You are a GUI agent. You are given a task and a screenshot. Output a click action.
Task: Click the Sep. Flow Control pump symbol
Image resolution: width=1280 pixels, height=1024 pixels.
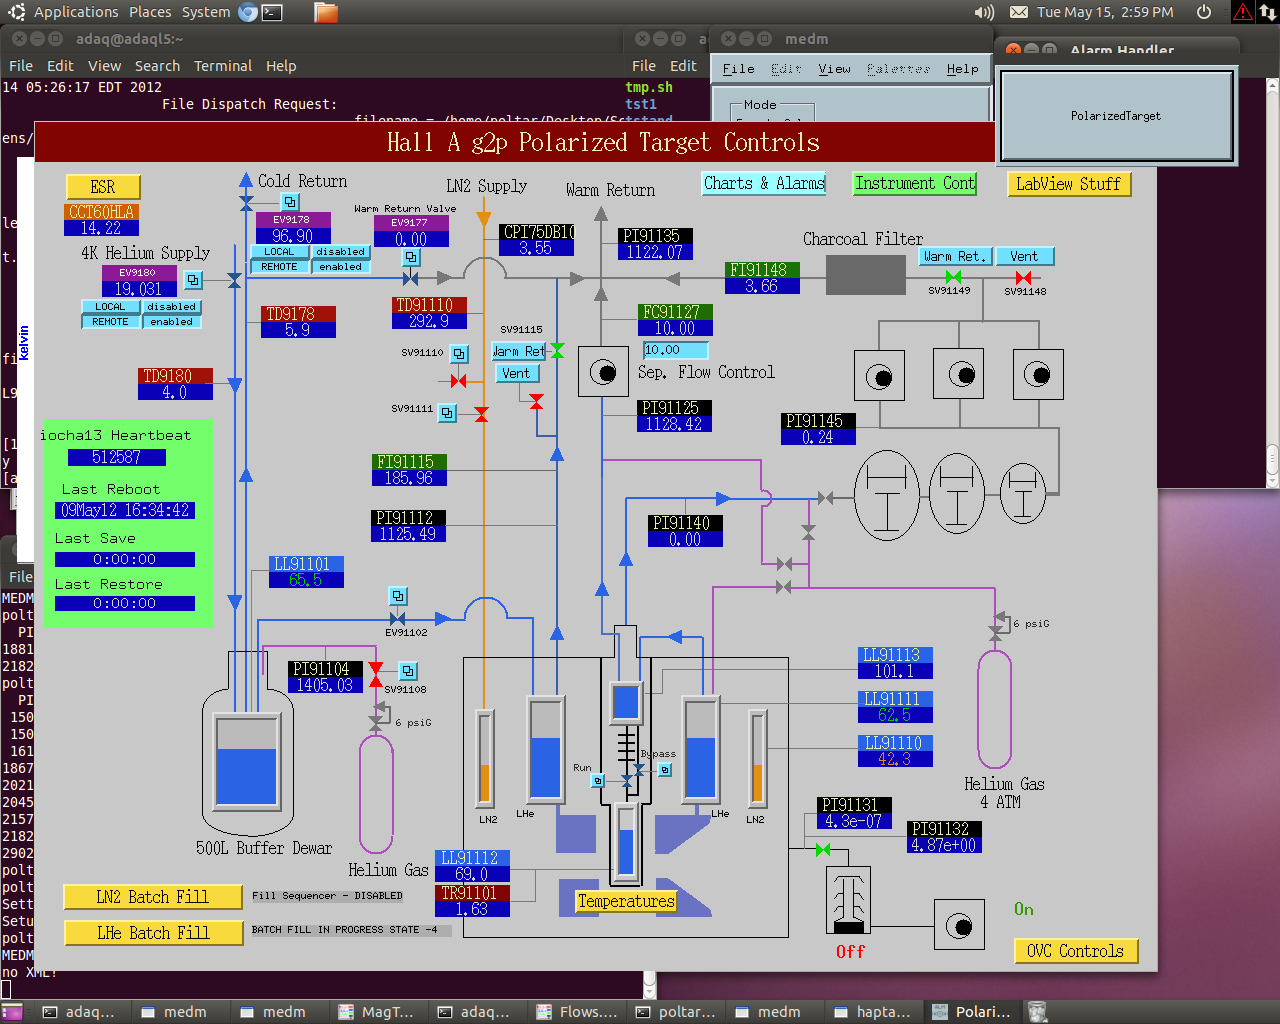(603, 373)
